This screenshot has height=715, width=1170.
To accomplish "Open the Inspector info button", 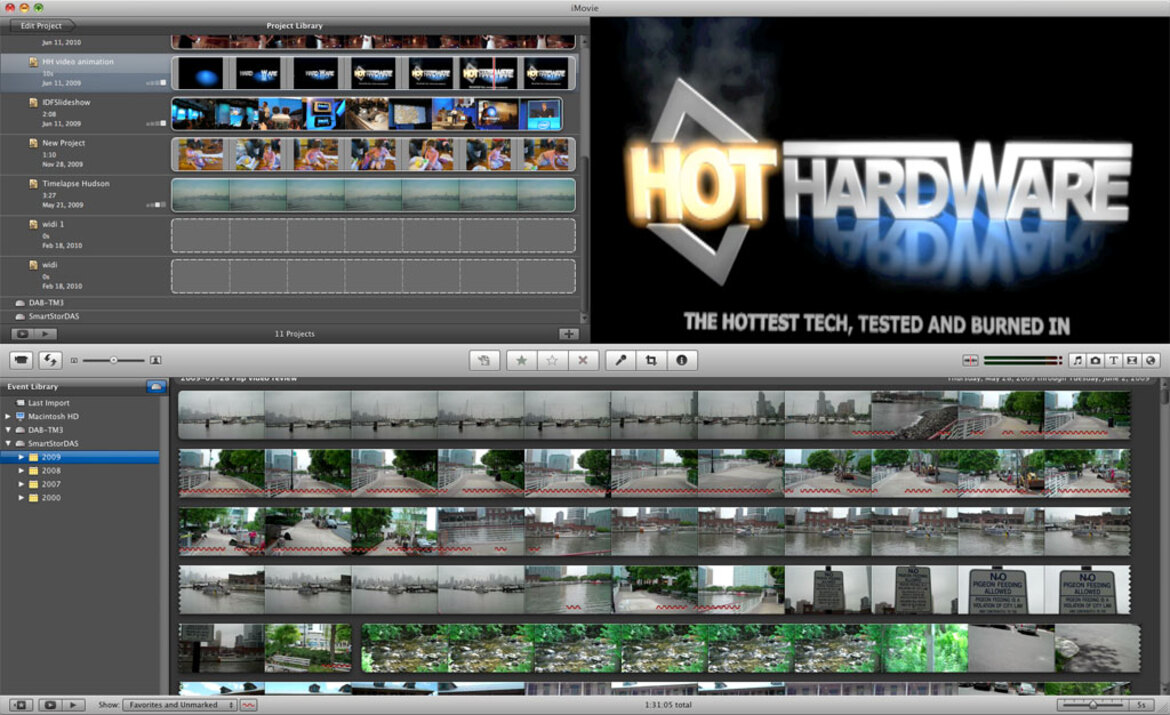I will pyautogui.click(x=681, y=360).
